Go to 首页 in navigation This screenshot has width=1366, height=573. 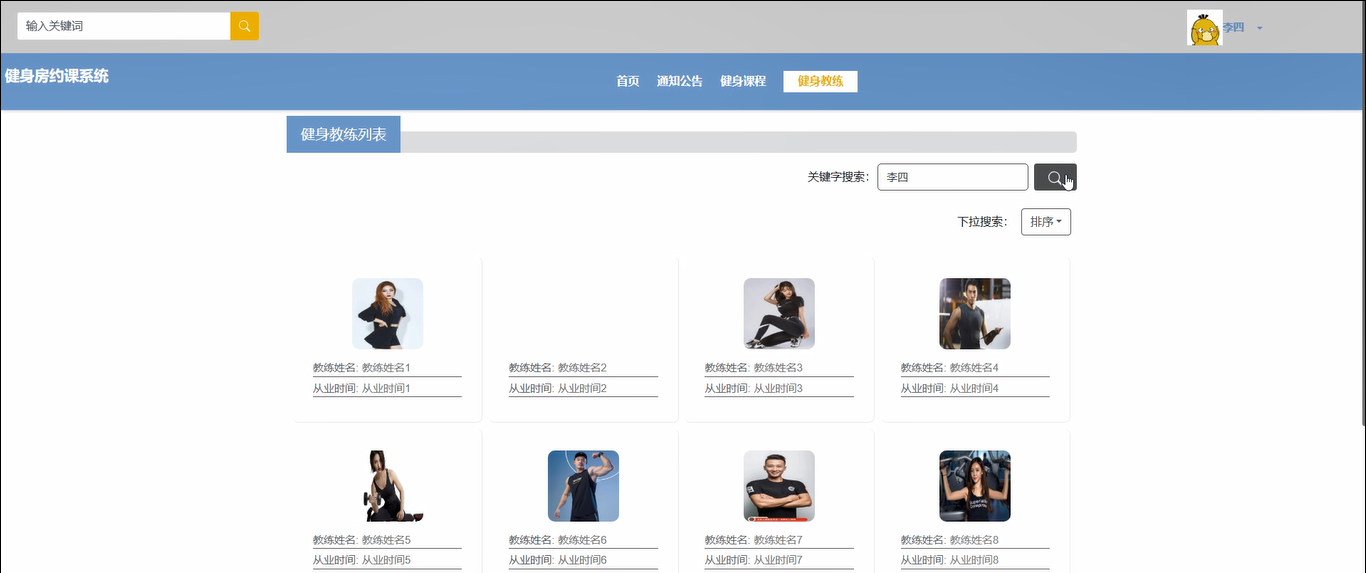(628, 81)
